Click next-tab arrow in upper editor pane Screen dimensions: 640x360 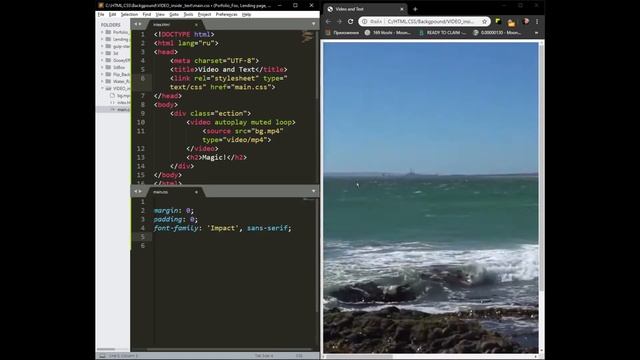[140, 24]
